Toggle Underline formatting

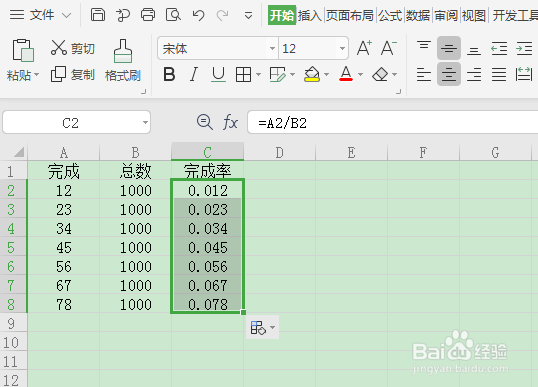coord(218,74)
